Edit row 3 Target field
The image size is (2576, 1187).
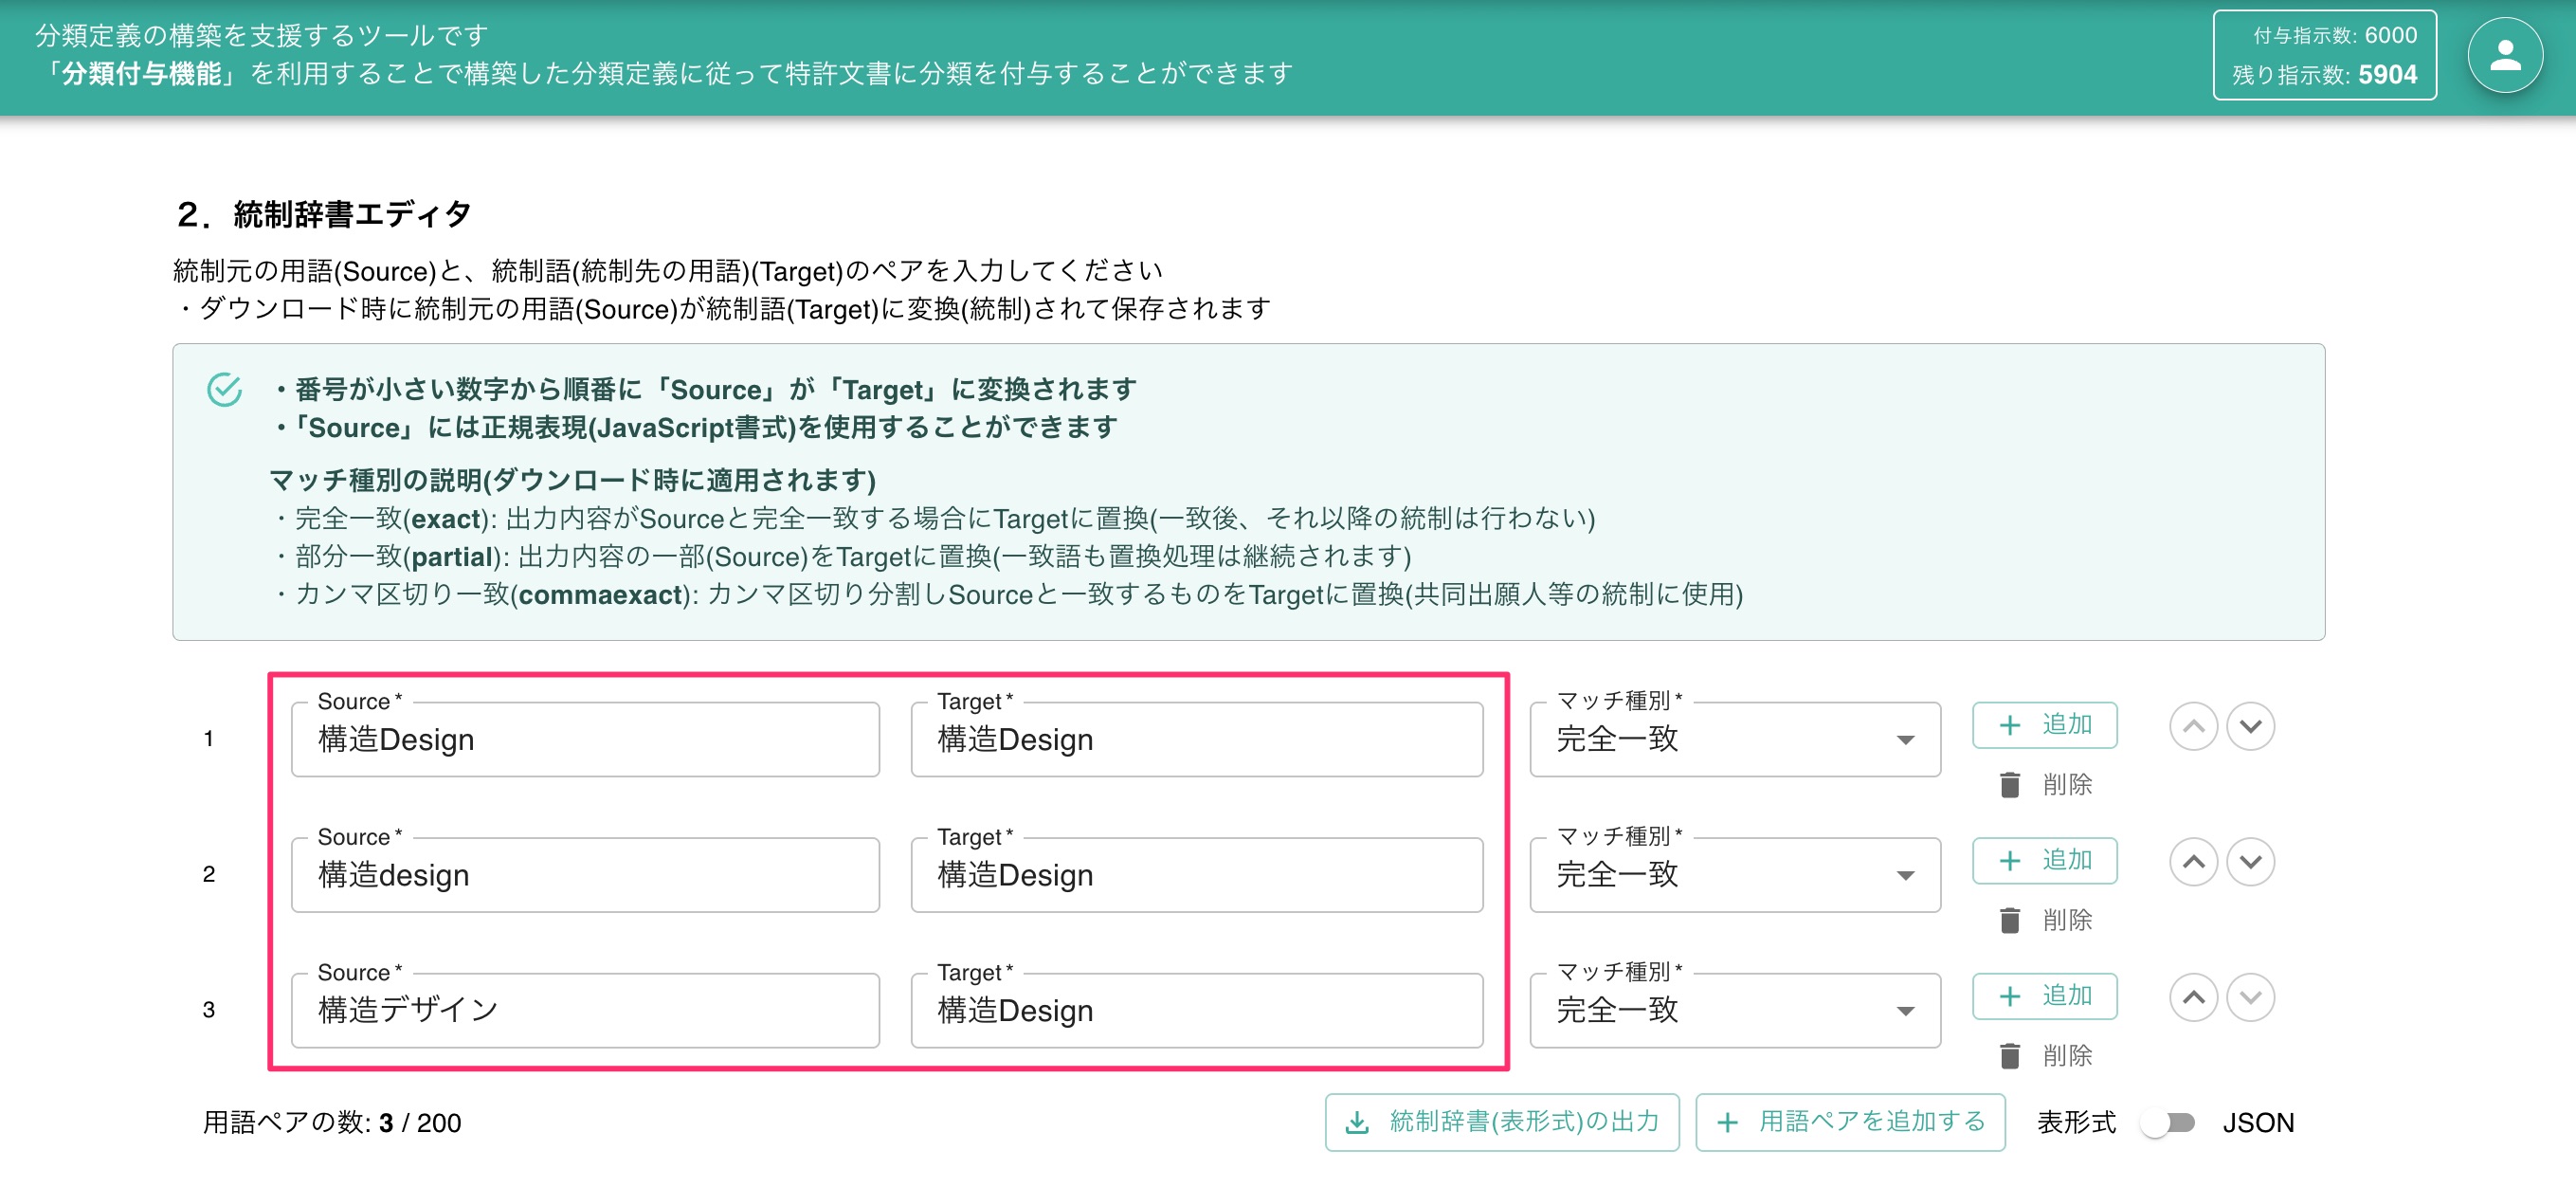(1196, 1011)
